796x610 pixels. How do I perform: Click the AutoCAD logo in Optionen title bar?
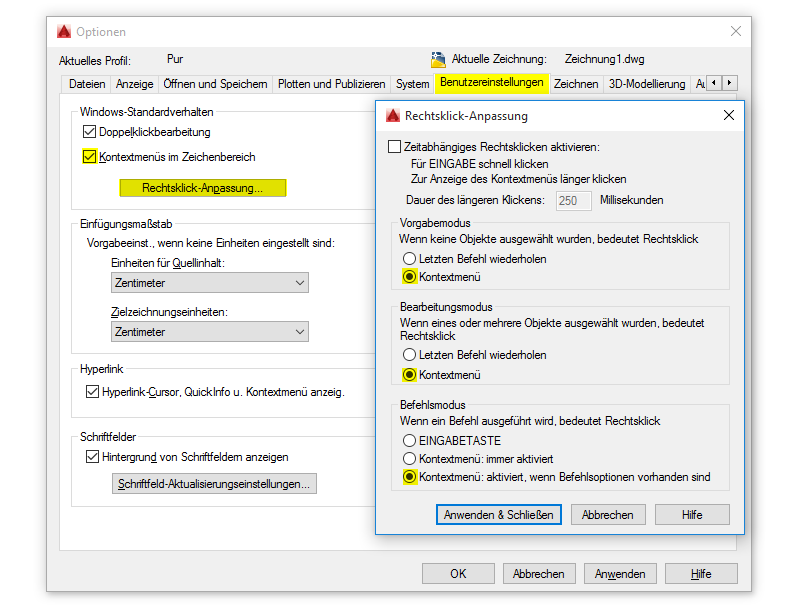click(64, 32)
